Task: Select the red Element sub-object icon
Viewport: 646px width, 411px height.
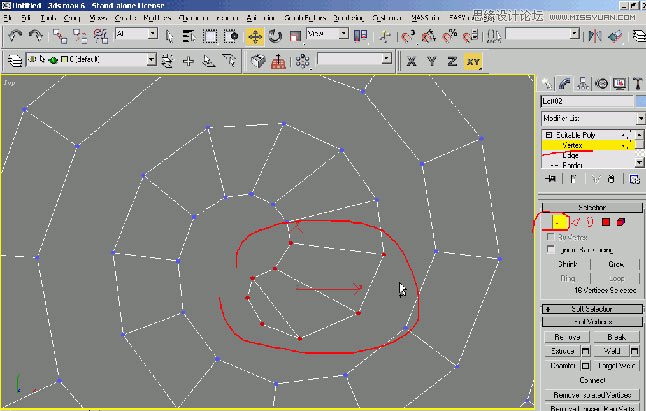Action: [x=621, y=222]
